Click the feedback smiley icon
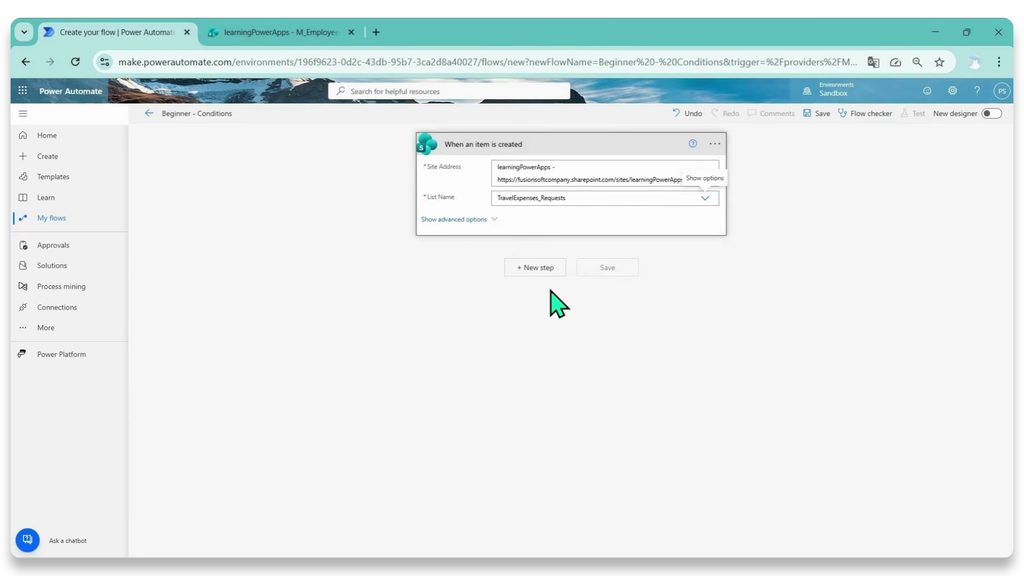 (x=927, y=91)
